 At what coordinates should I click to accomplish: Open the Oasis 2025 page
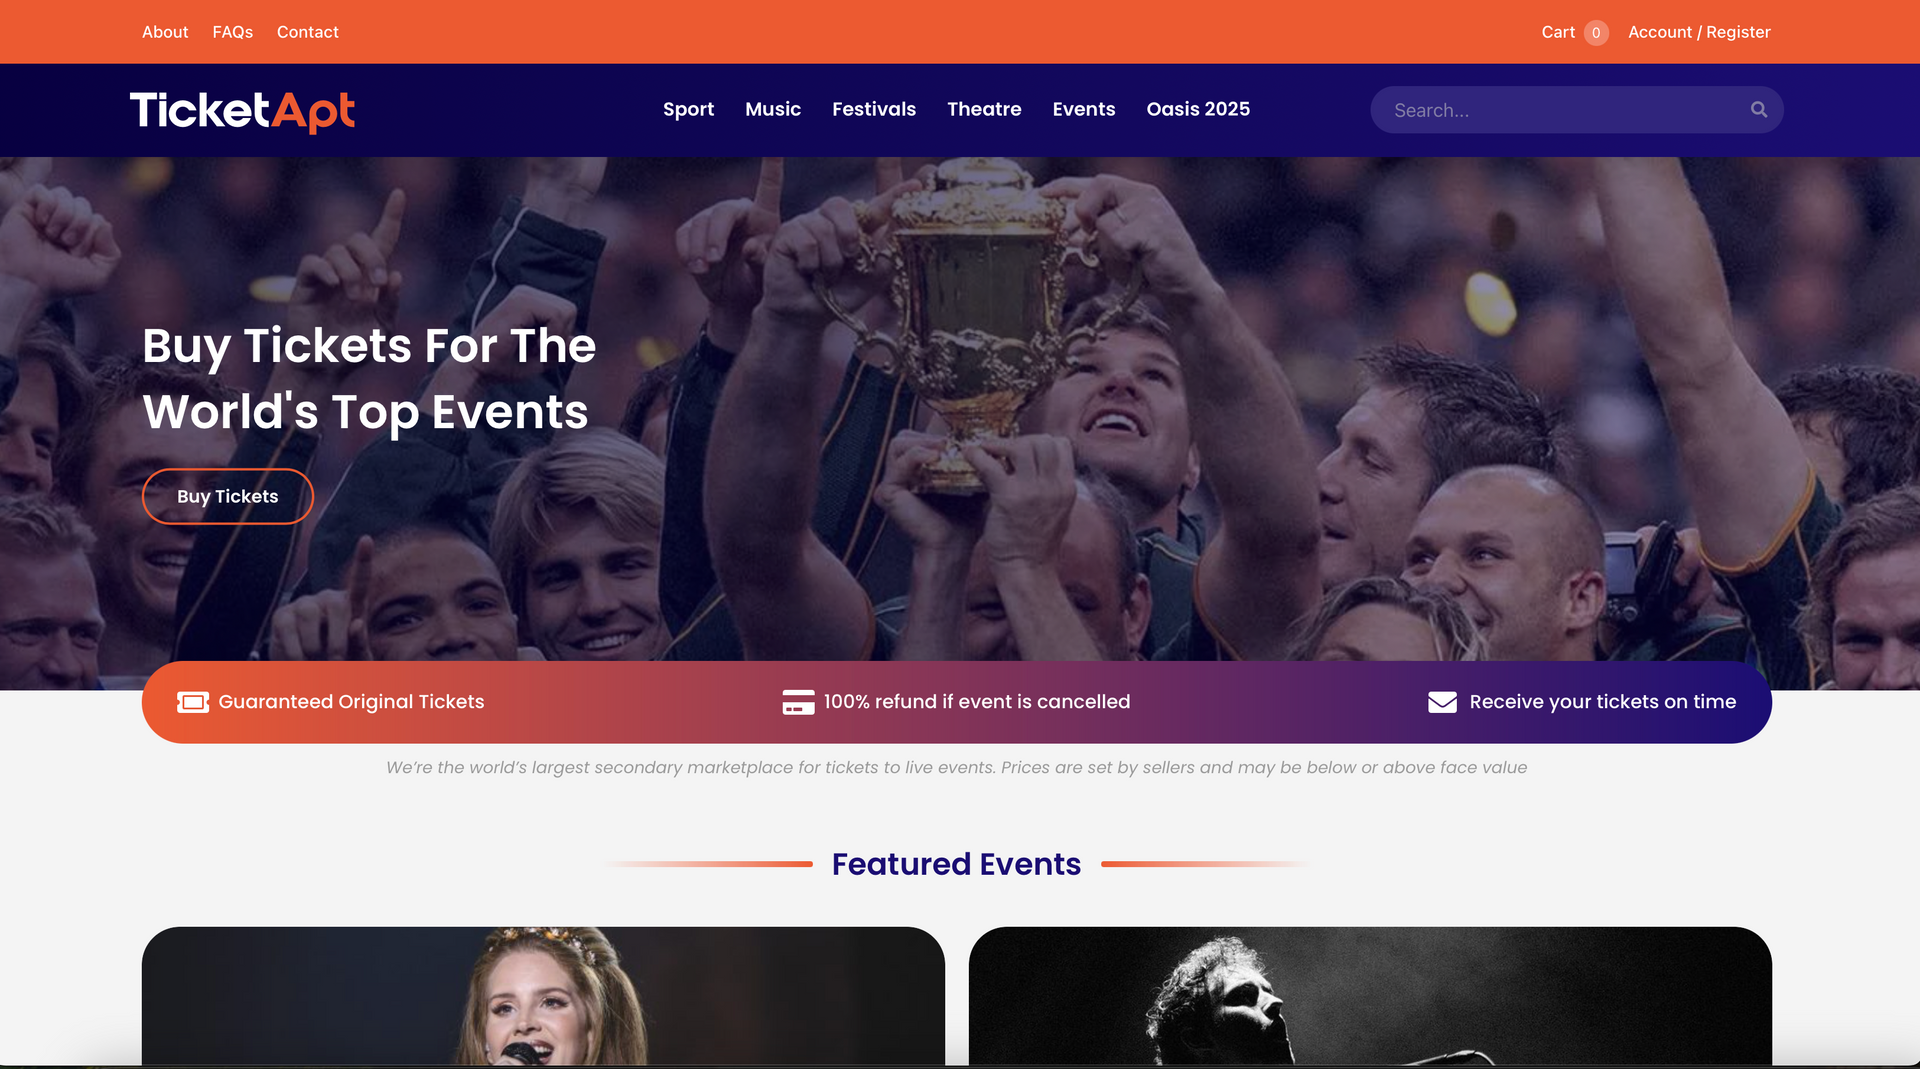tap(1198, 109)
